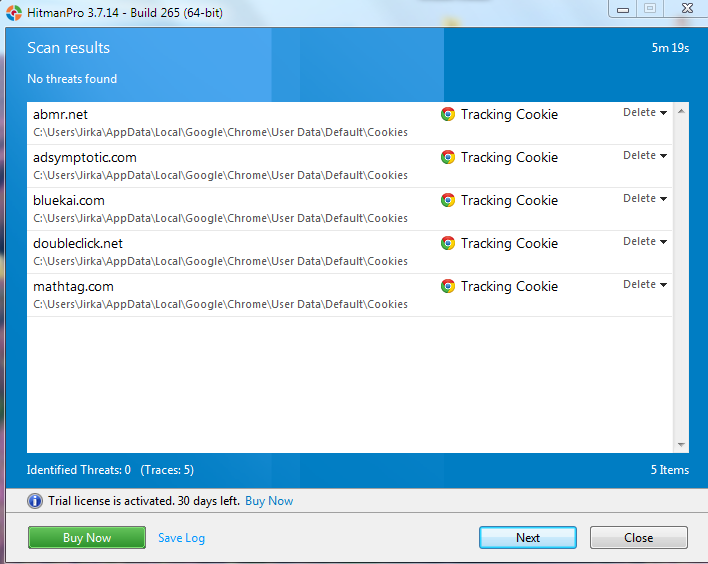This screenshot has height=564, width=708.
Task: Click the green Buy Now button
Action: tap(87, 537)
